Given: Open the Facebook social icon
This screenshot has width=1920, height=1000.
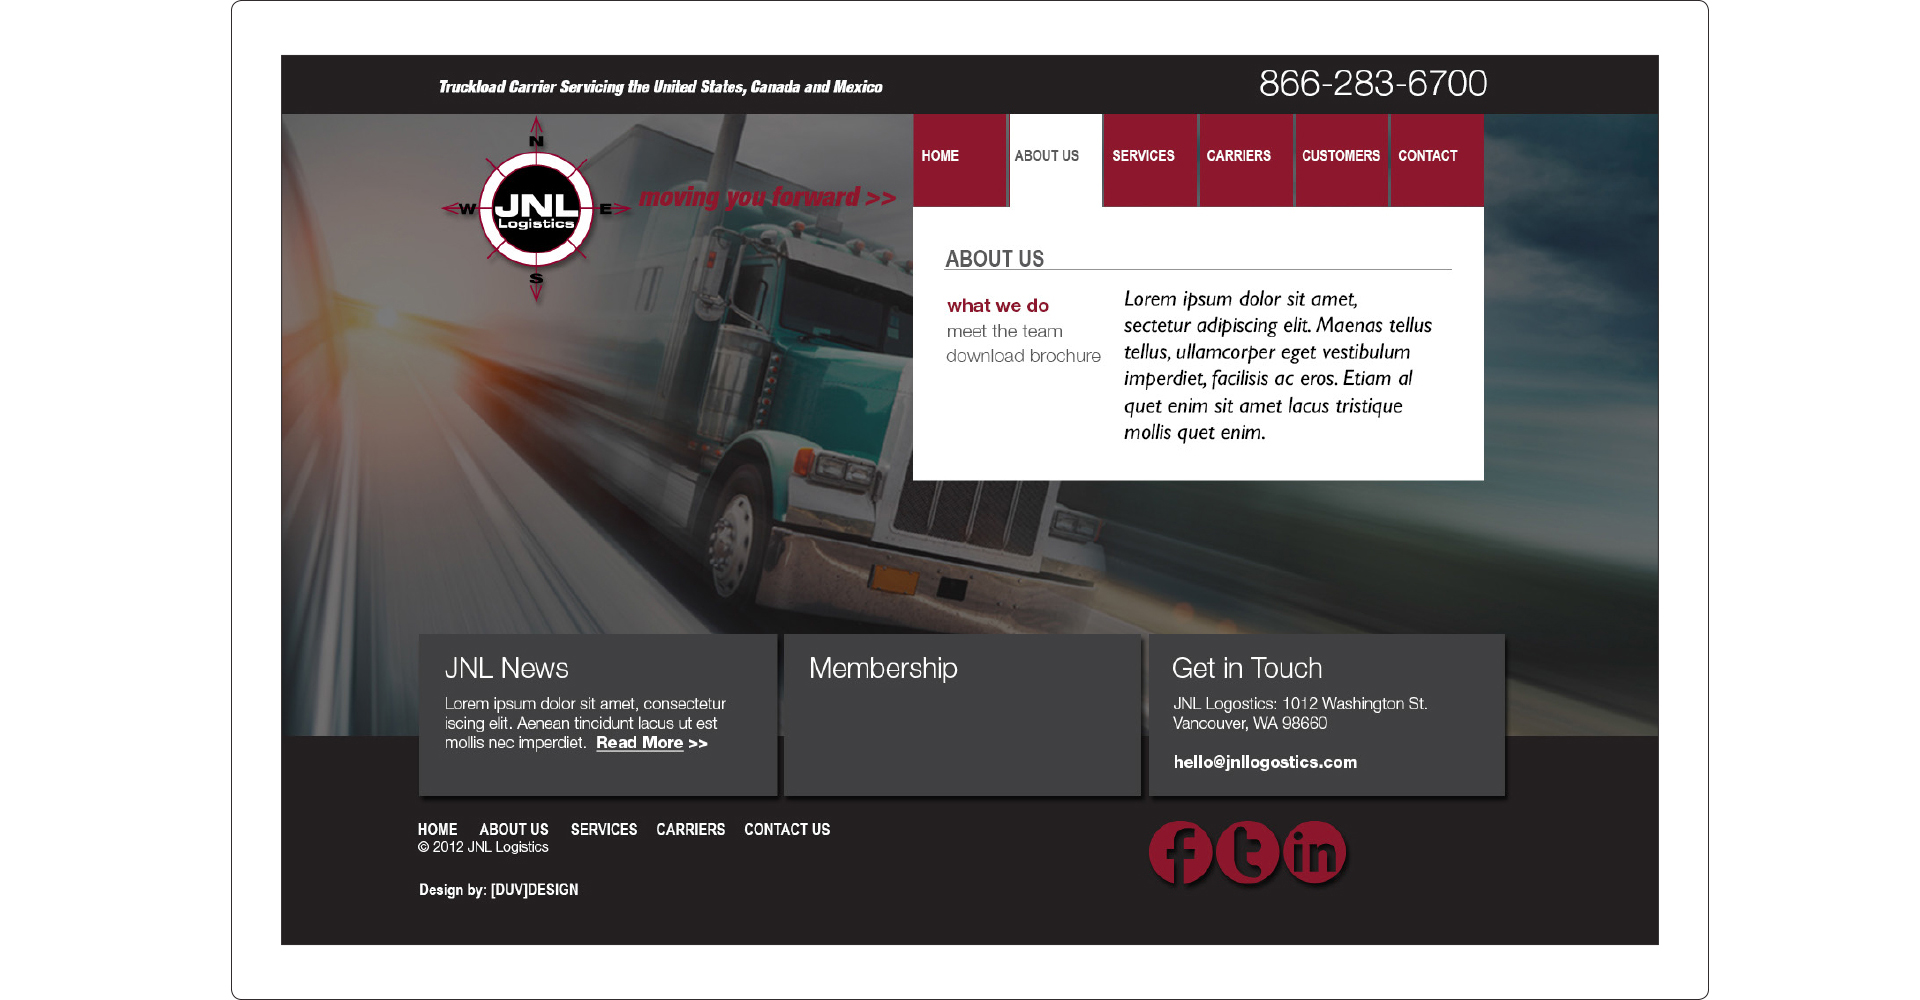Looking at the screenshot, I should 1180,853.
